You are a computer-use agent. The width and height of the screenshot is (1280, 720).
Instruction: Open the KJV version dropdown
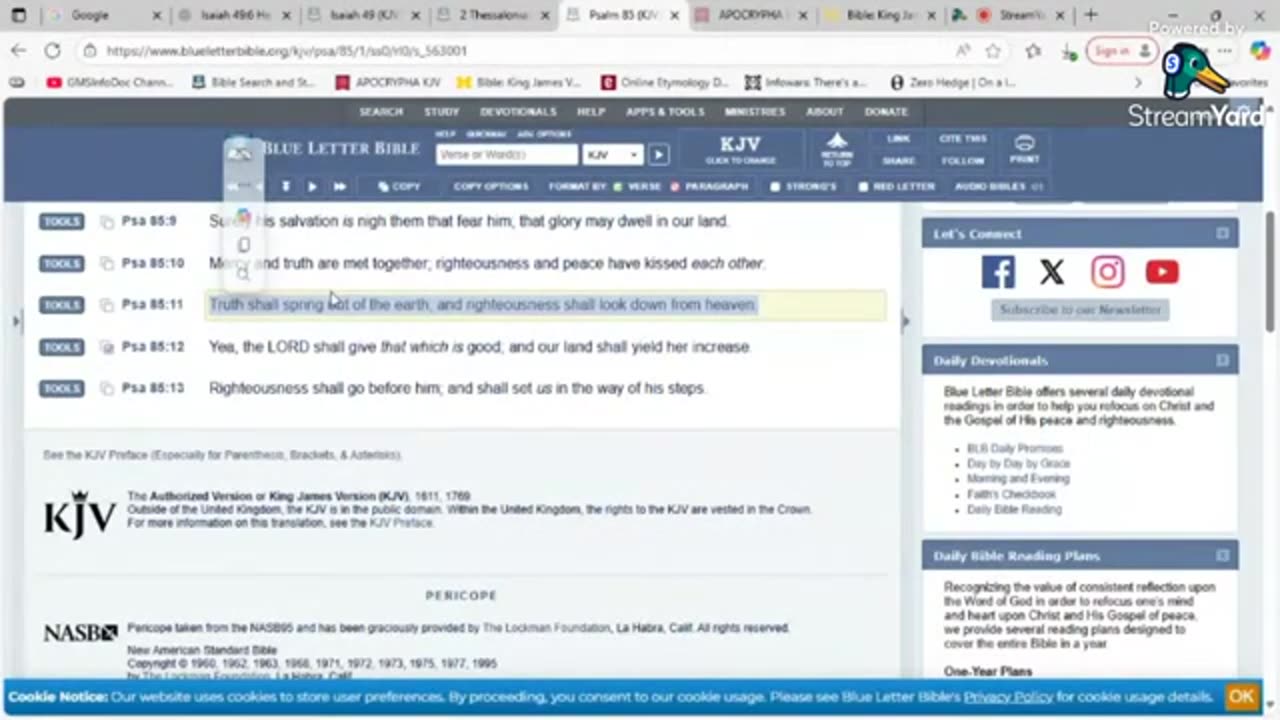(612, 155)
